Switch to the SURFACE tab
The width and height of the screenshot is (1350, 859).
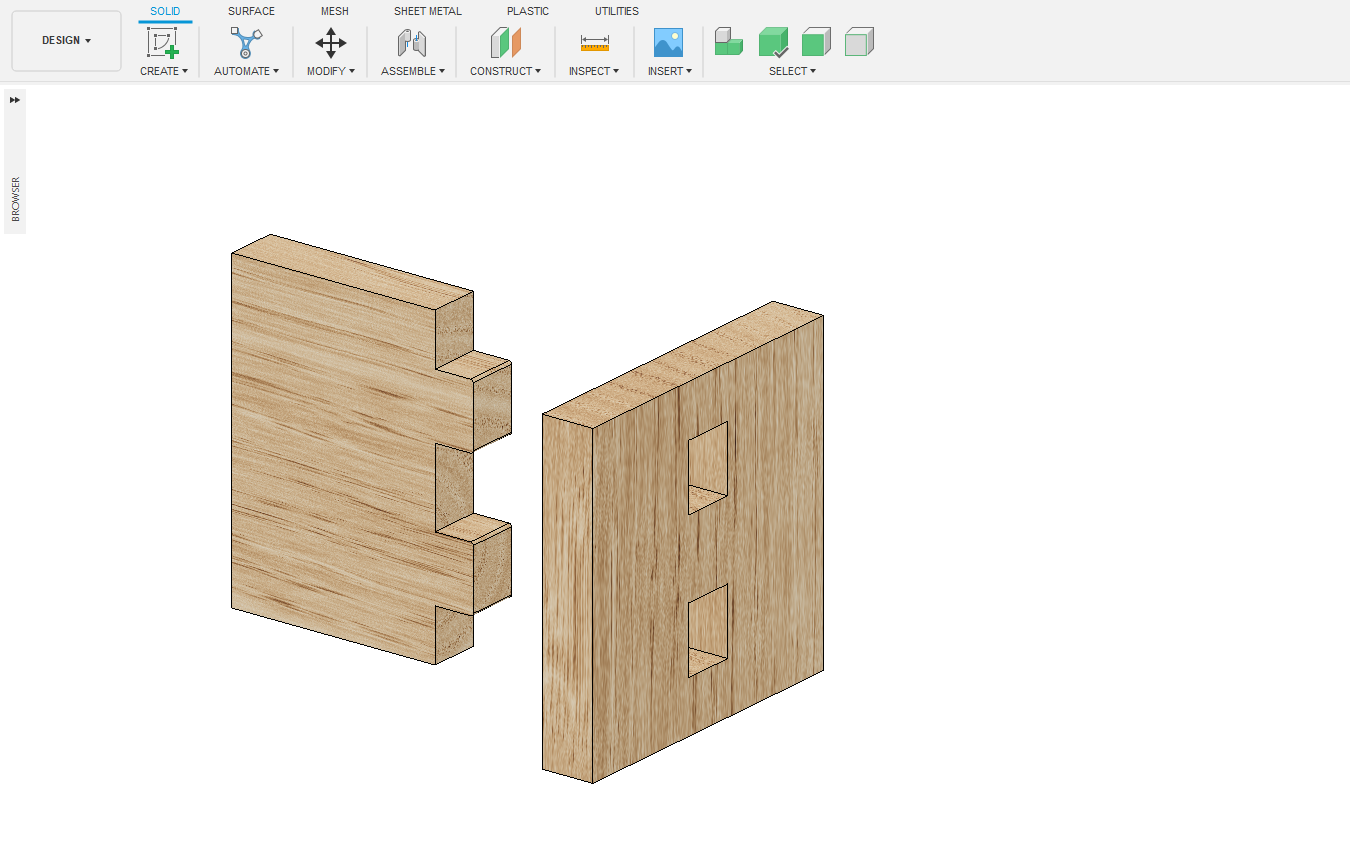(251, 11)
